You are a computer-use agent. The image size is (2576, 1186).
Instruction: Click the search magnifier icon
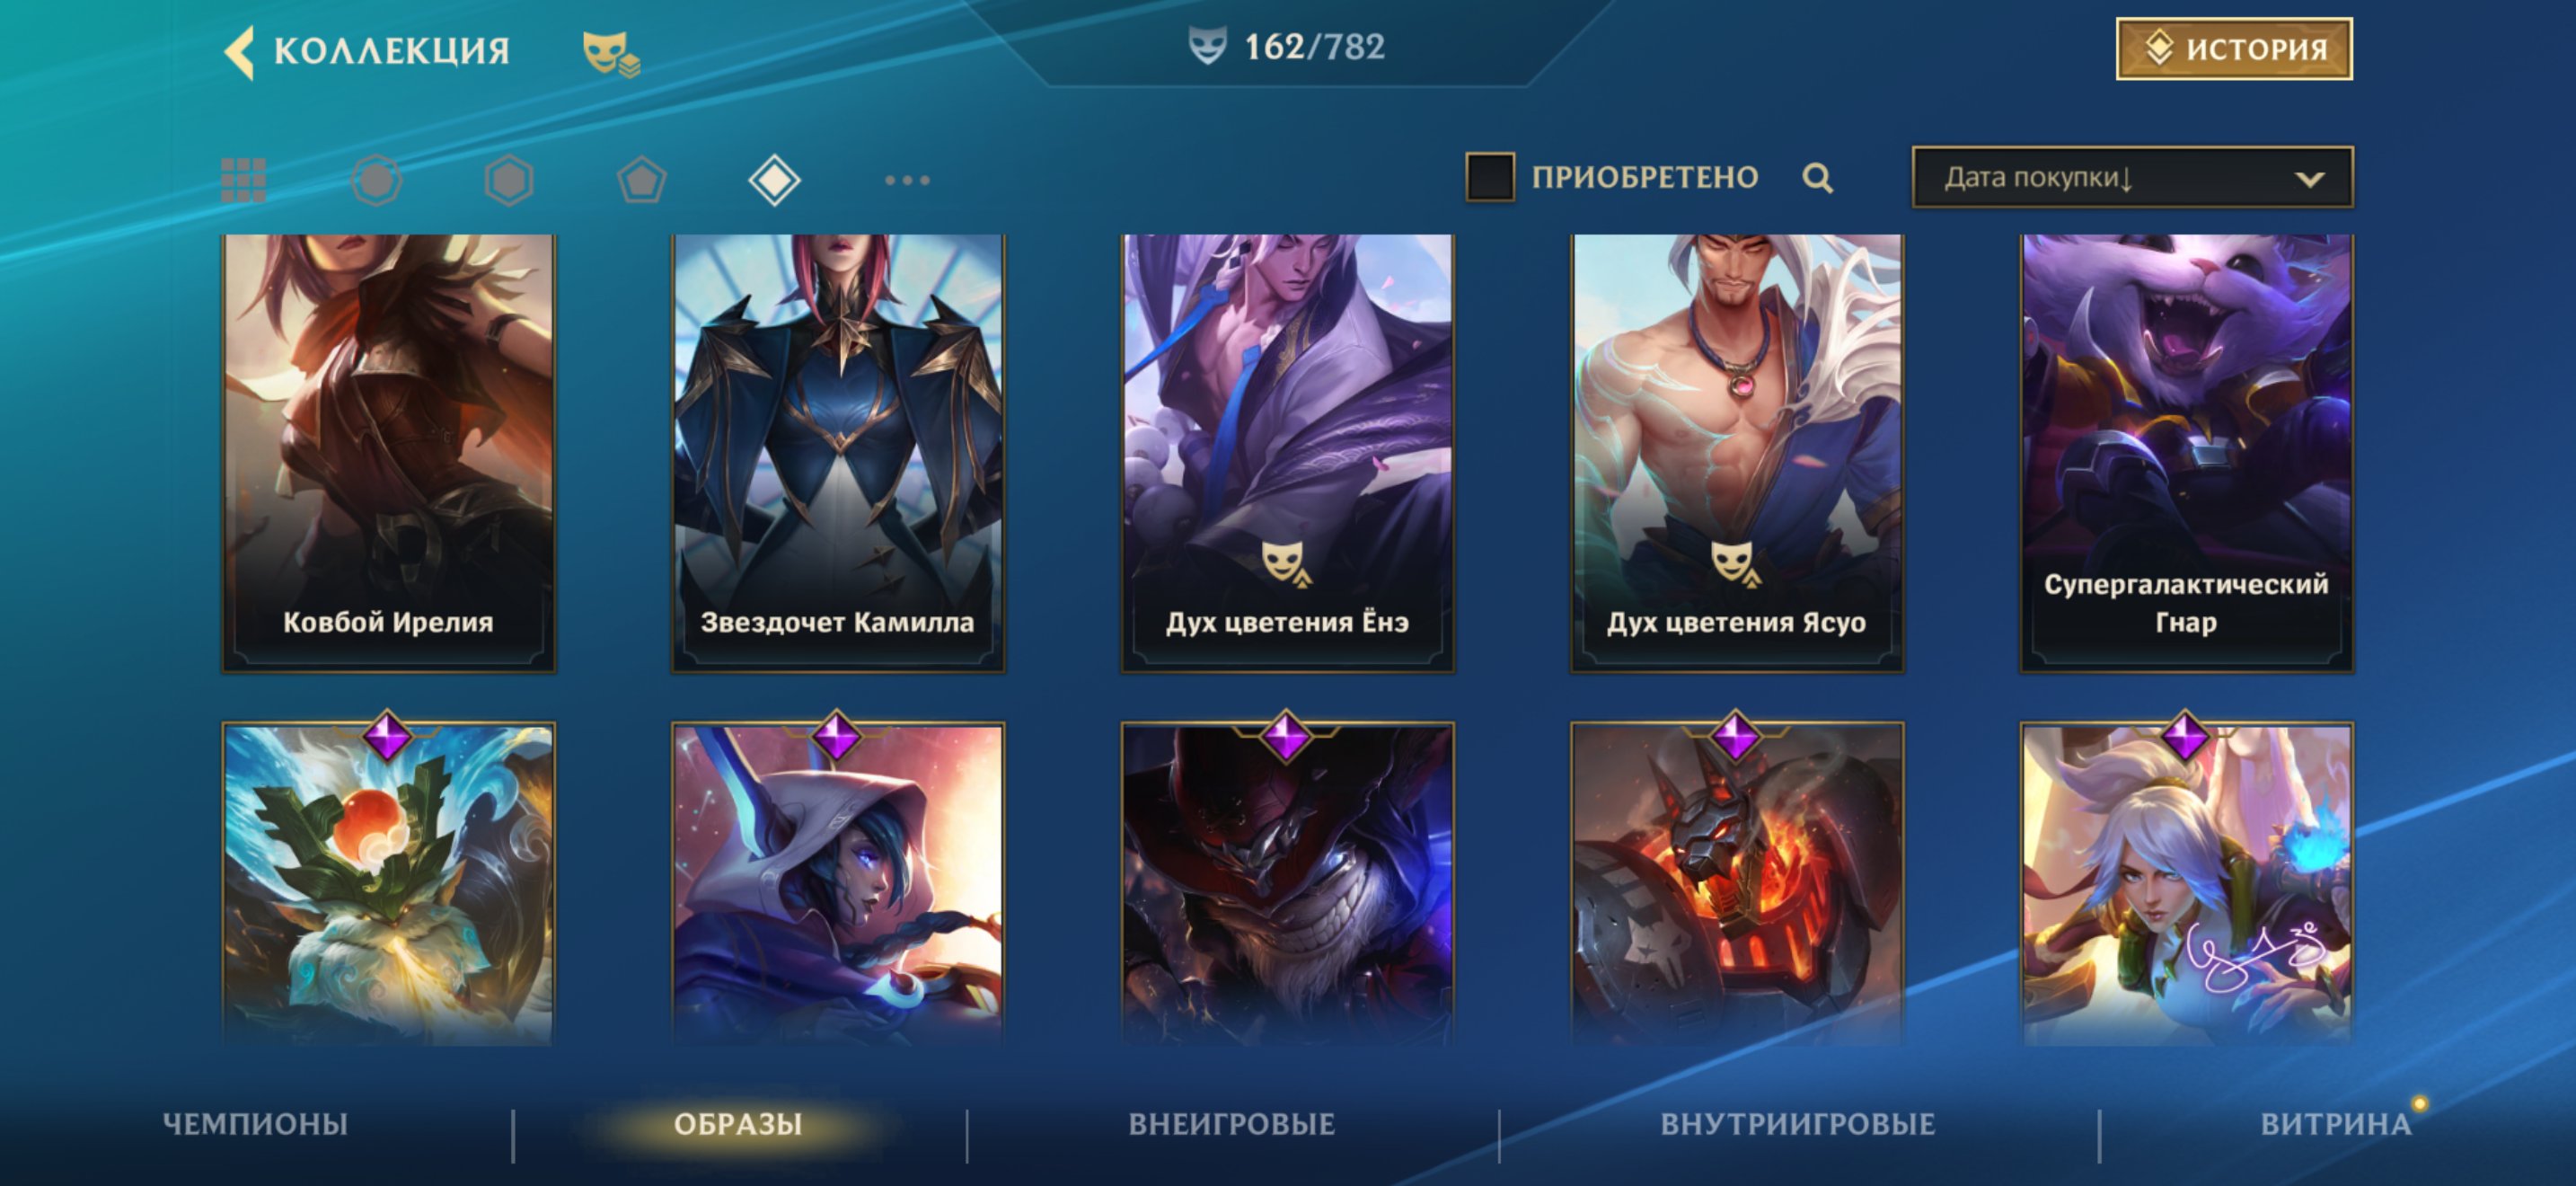[x=1818, y=178]
